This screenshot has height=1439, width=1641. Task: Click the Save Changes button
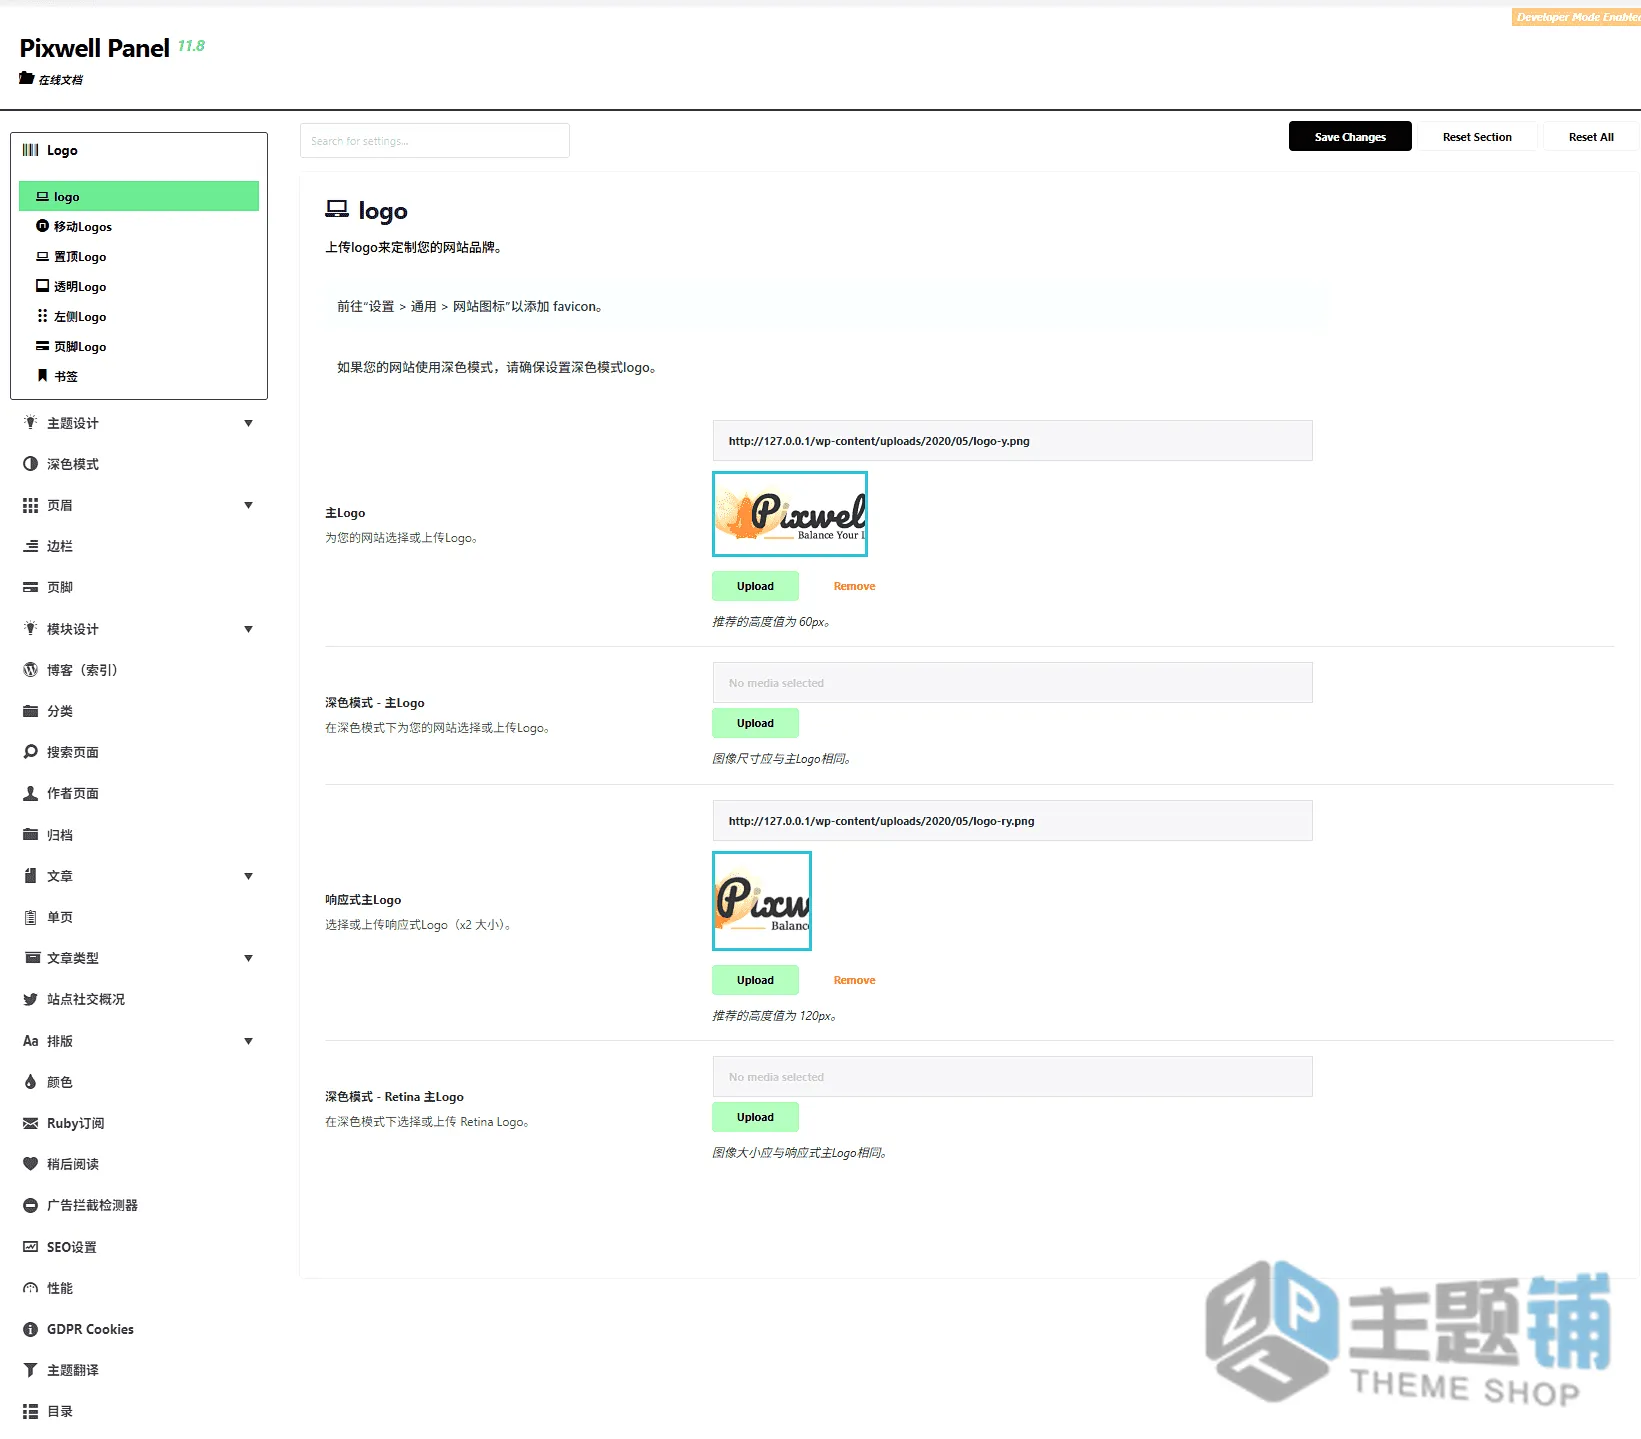click(x=1350, y=136)
